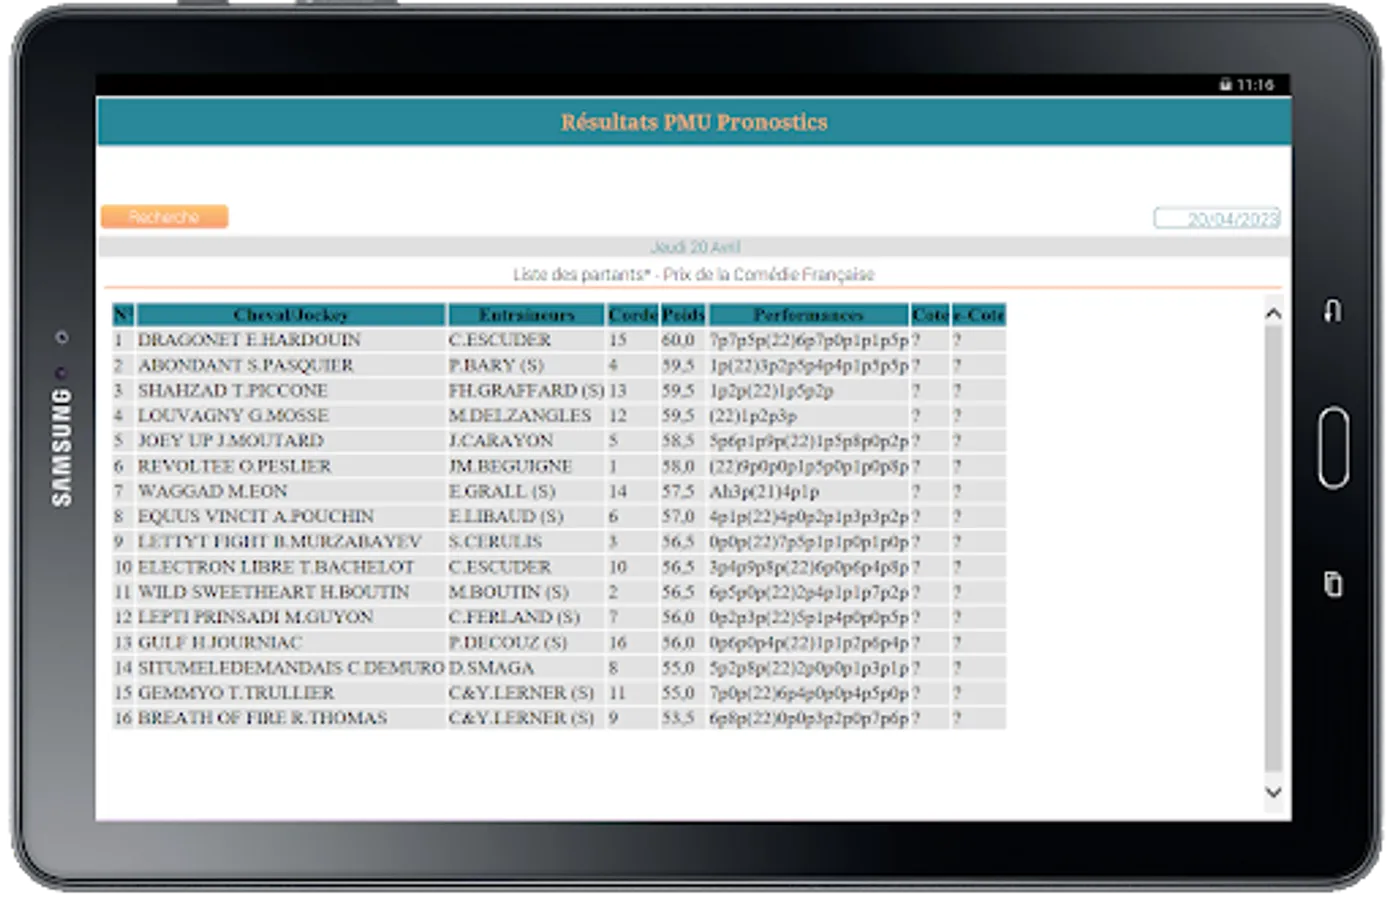The height and width of the screenshot is (900, 1392).
Task: Click trainer P.DECOUZ (S)
Action: pyautogui.click(x=508, y=642)
